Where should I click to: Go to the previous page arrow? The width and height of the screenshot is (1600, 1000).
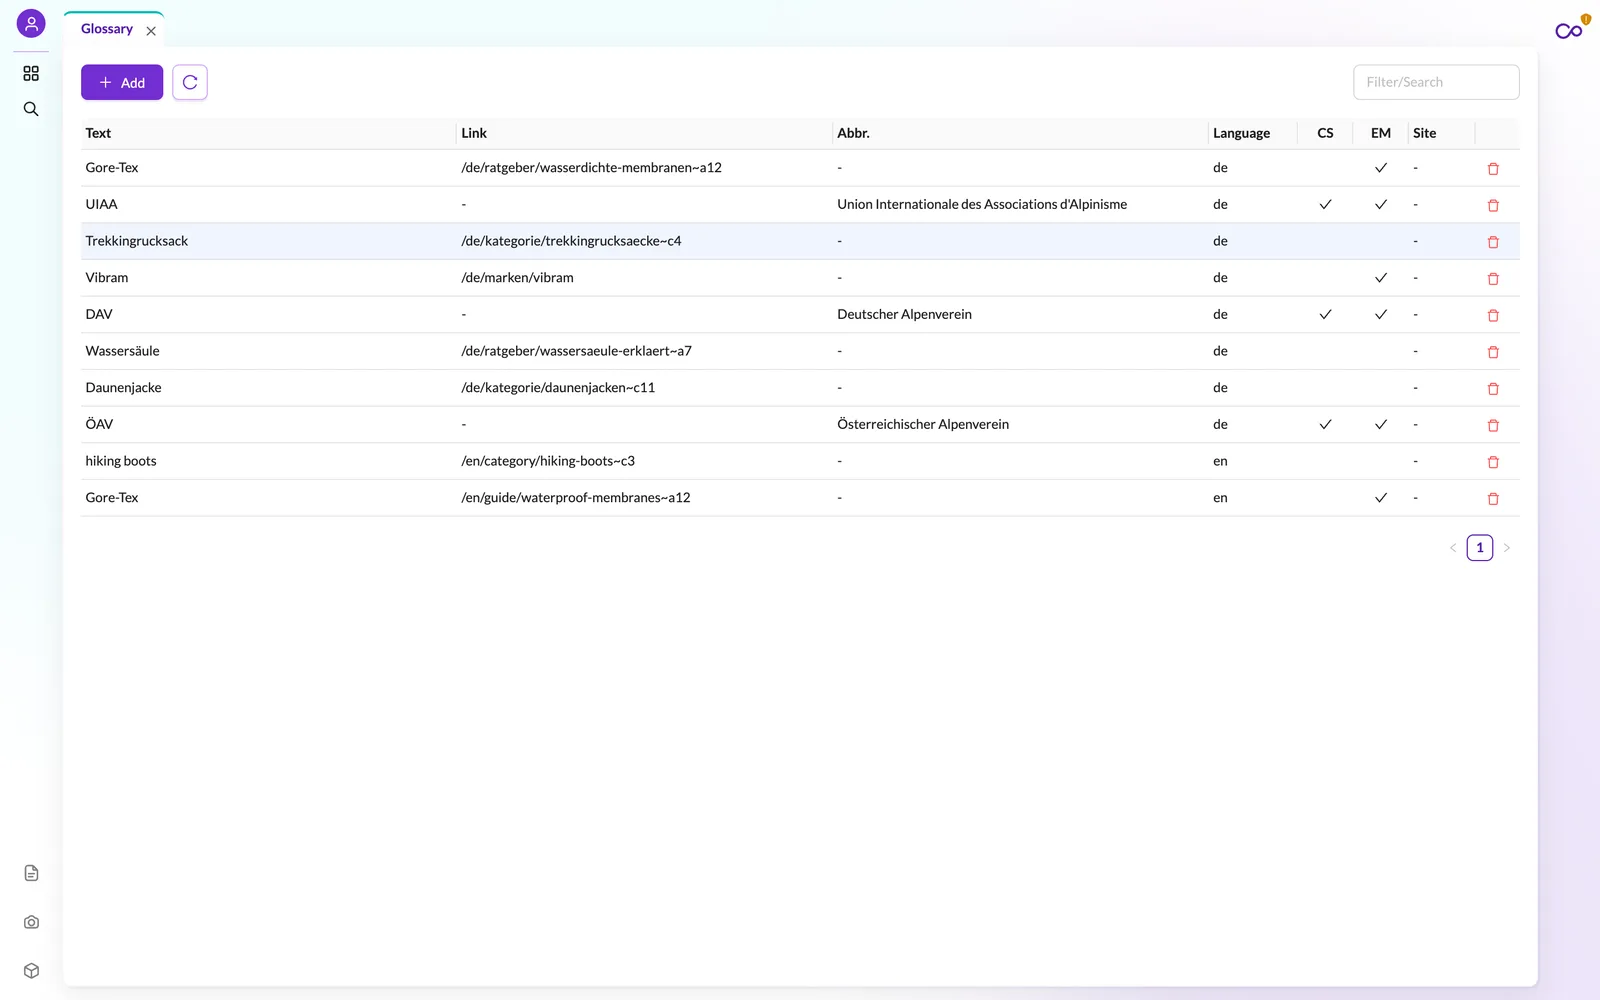[1453, 548]
